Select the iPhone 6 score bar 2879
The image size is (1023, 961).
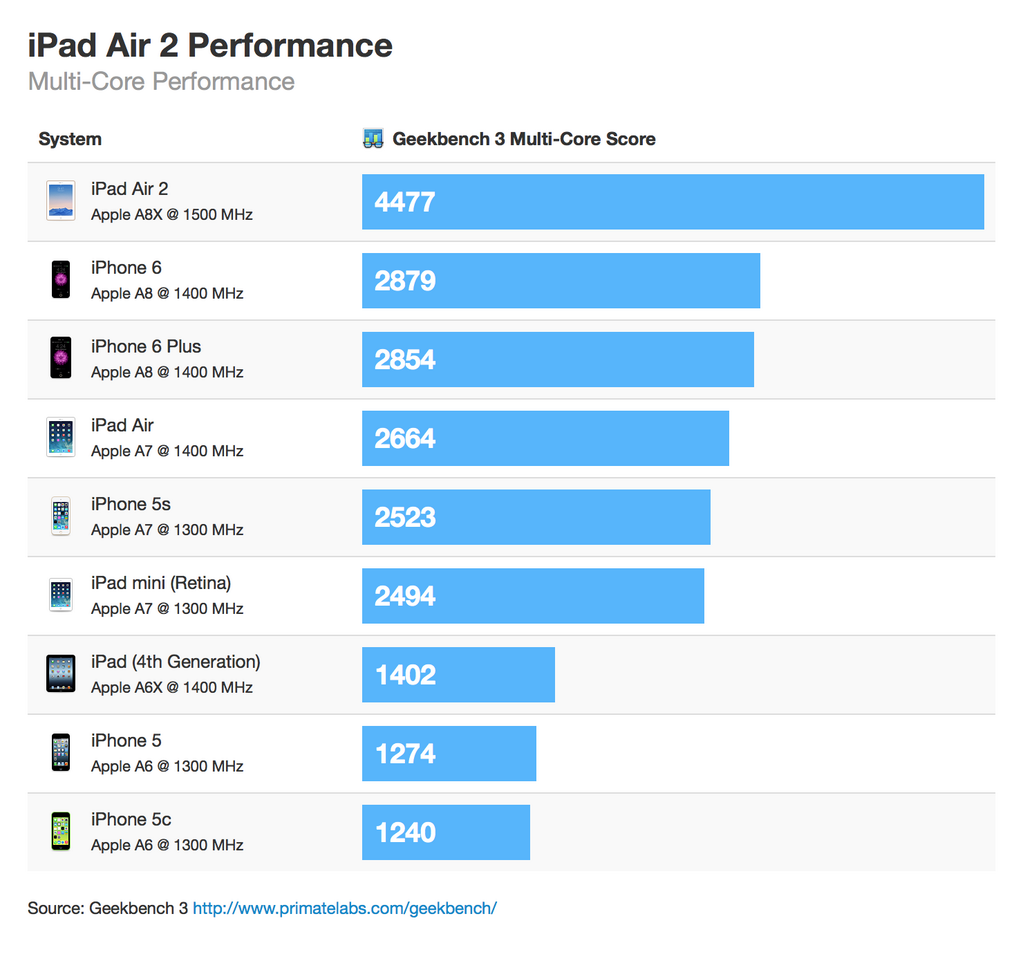click(x=560, y=281)
